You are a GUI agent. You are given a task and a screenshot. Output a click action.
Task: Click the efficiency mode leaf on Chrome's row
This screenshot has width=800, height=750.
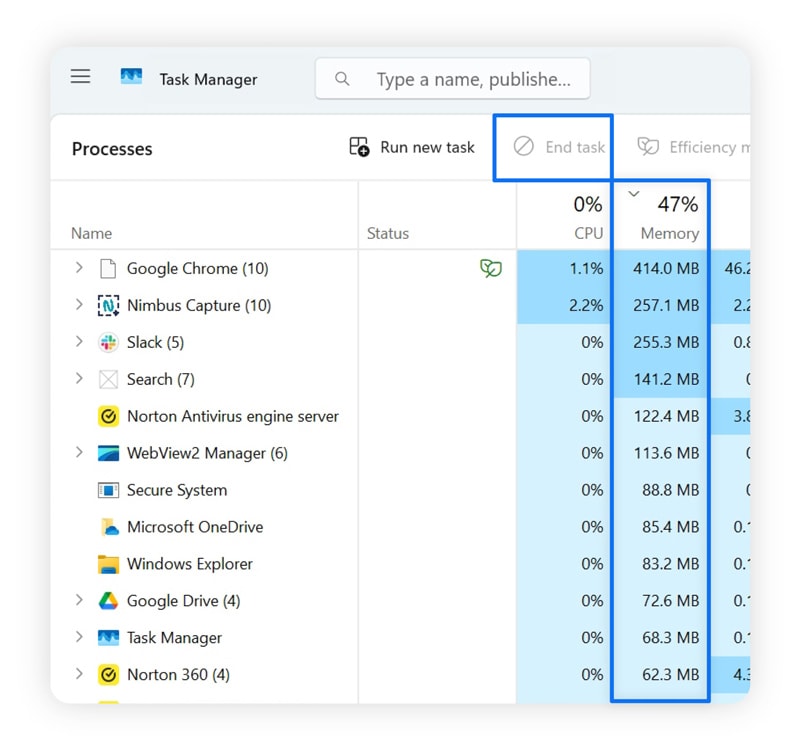[x=489, y=268]
